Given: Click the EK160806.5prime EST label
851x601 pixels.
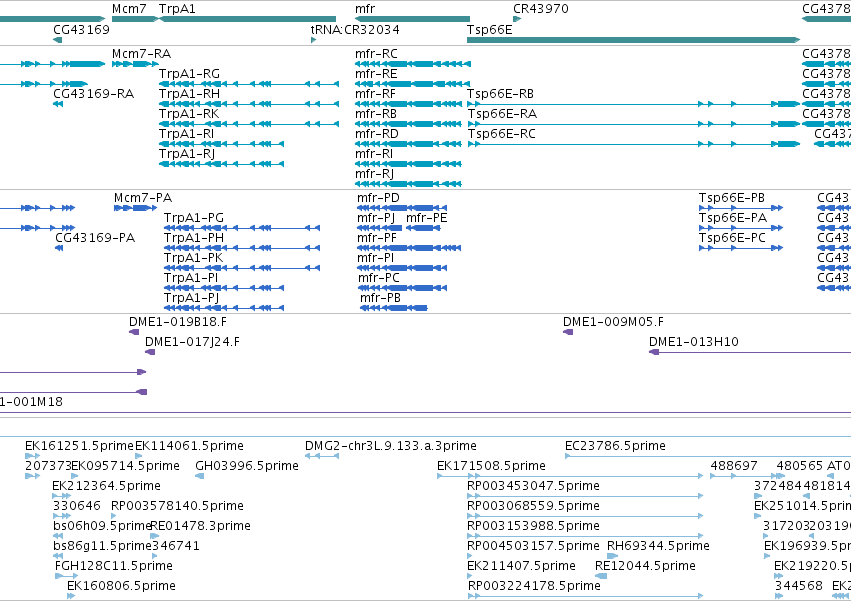Looking at the screenshot, I should (x=121, y=586).
